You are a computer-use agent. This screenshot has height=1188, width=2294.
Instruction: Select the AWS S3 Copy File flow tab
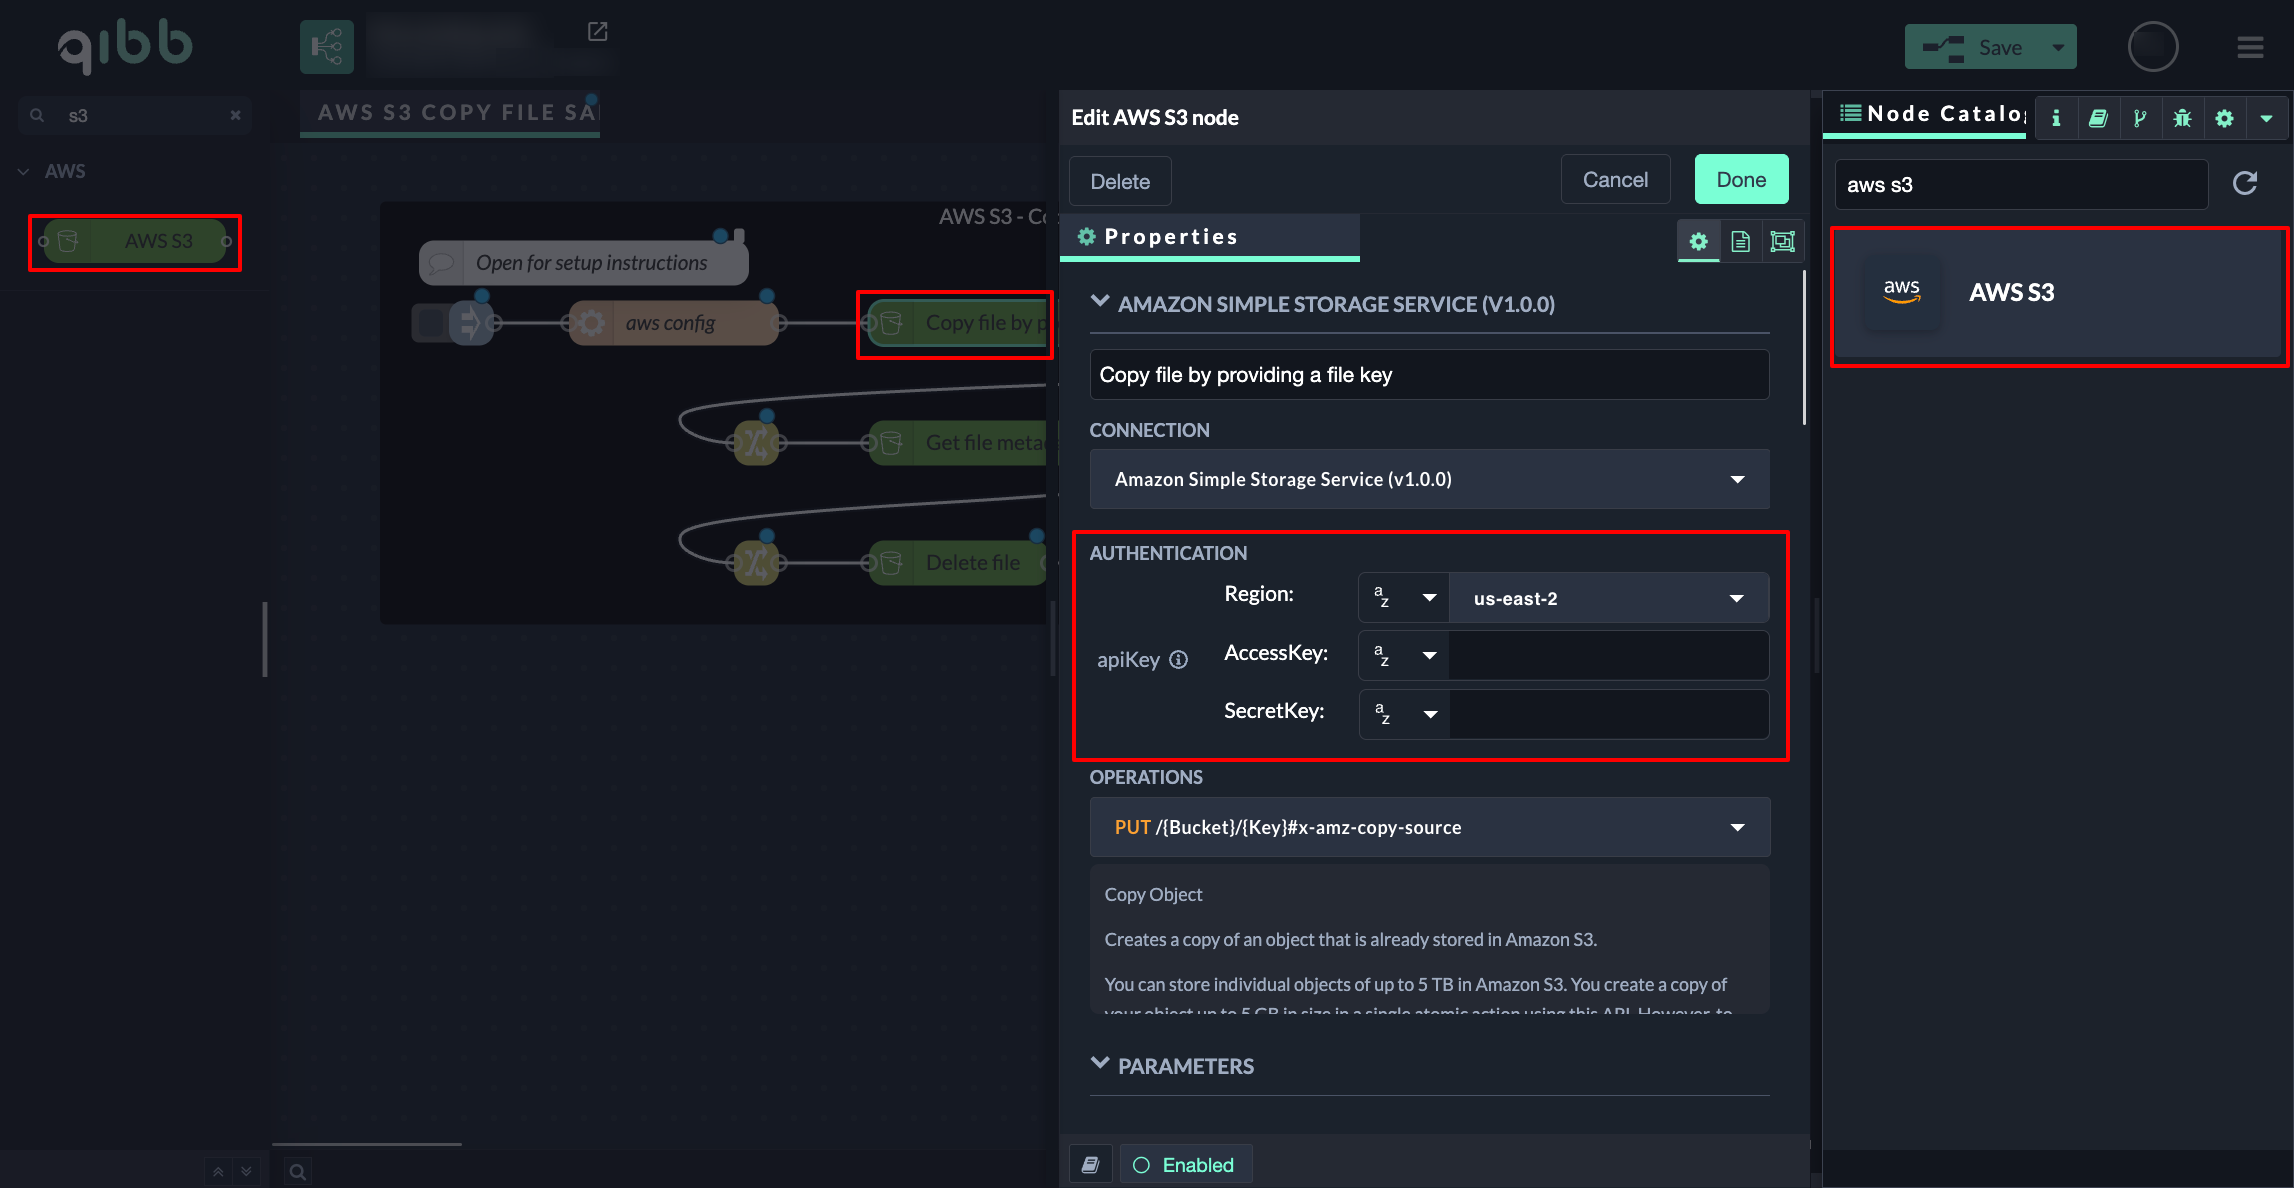450,113
